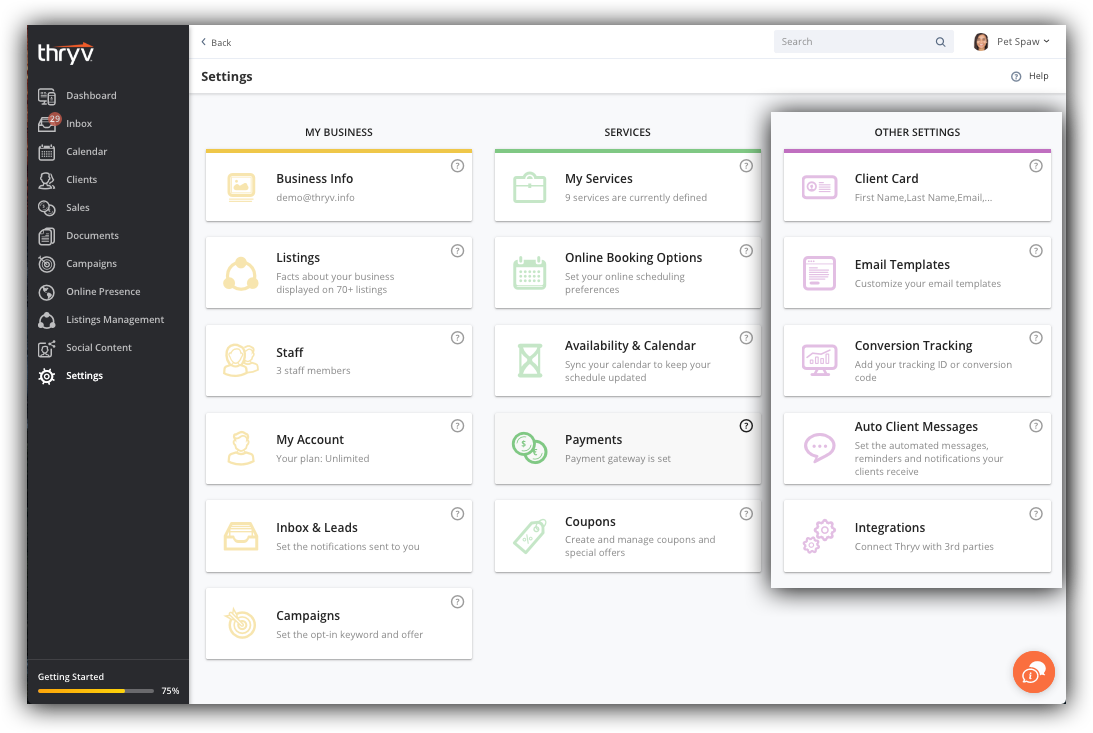Click the Getting Started label
1093x733 pixels.
coord(70,677)
